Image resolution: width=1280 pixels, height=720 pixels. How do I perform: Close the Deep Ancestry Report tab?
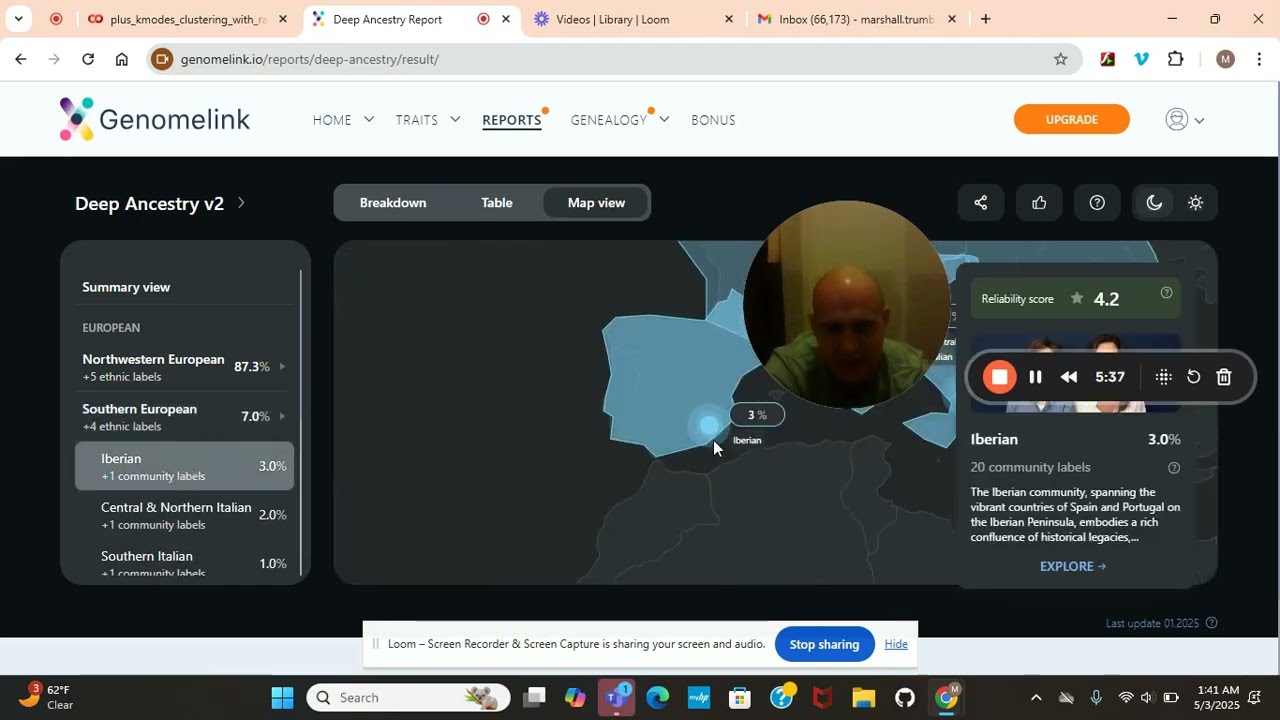pos(506,19)
